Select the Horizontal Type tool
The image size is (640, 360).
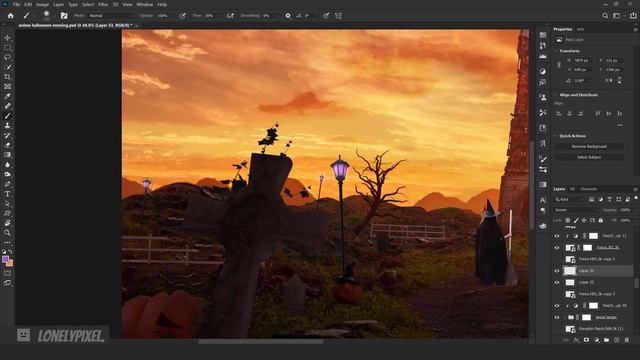tap(7, 194)
